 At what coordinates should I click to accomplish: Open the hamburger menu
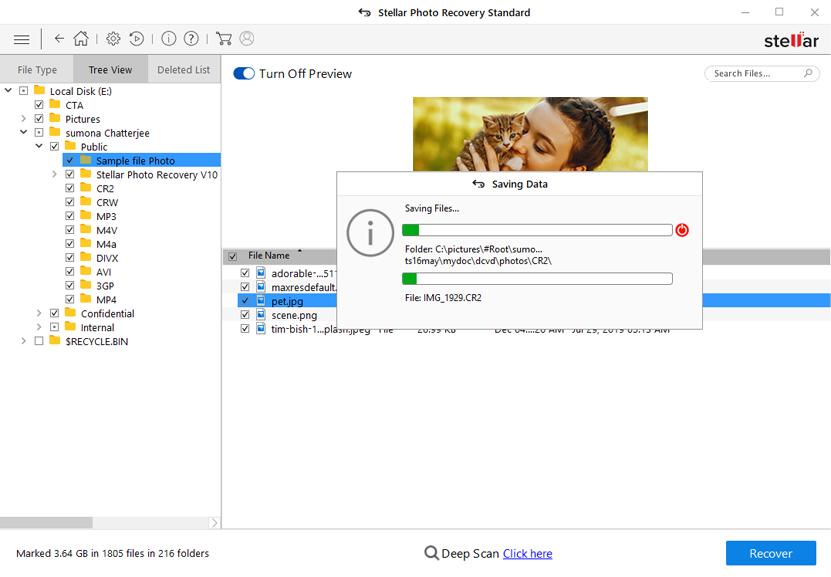(21, 39)
